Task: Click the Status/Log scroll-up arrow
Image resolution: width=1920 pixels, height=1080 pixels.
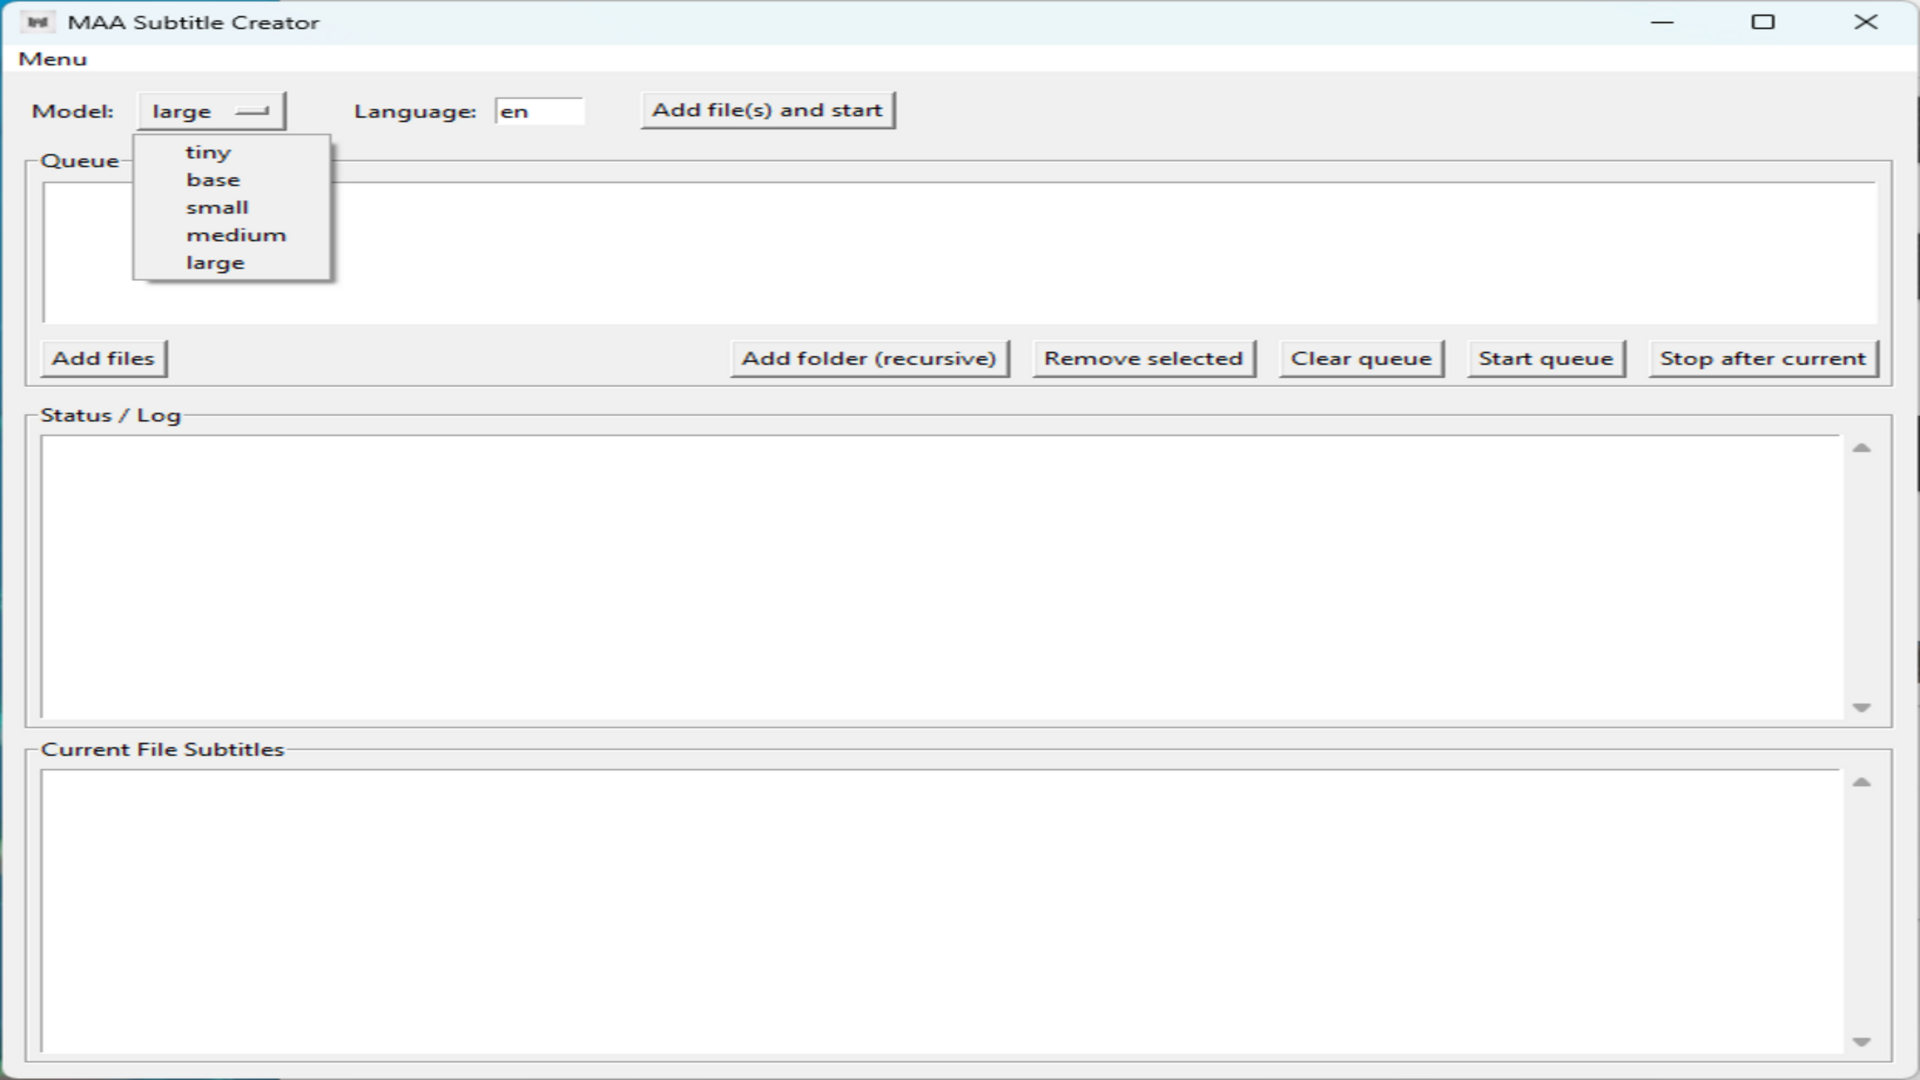Action: click(1862, 446)
